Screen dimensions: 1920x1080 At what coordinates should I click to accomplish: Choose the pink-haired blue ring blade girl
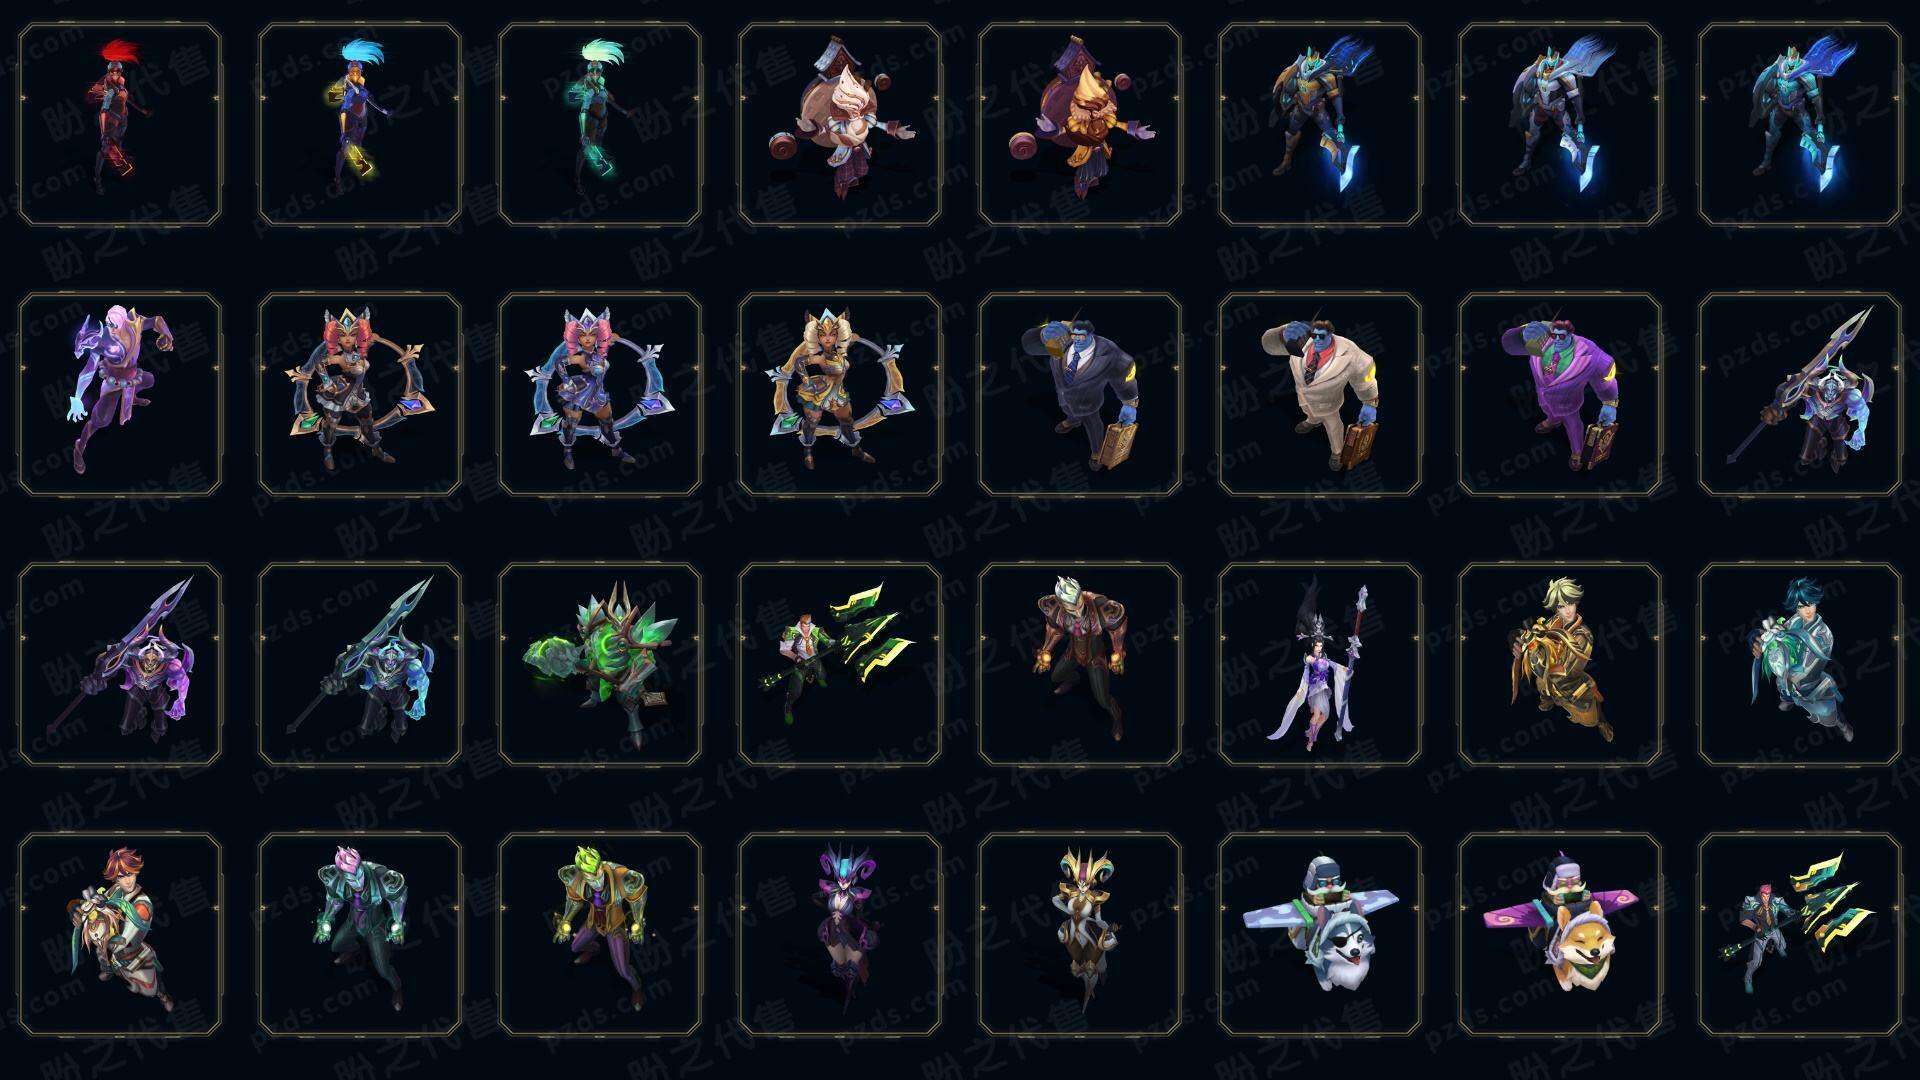[x=600, y=395]
